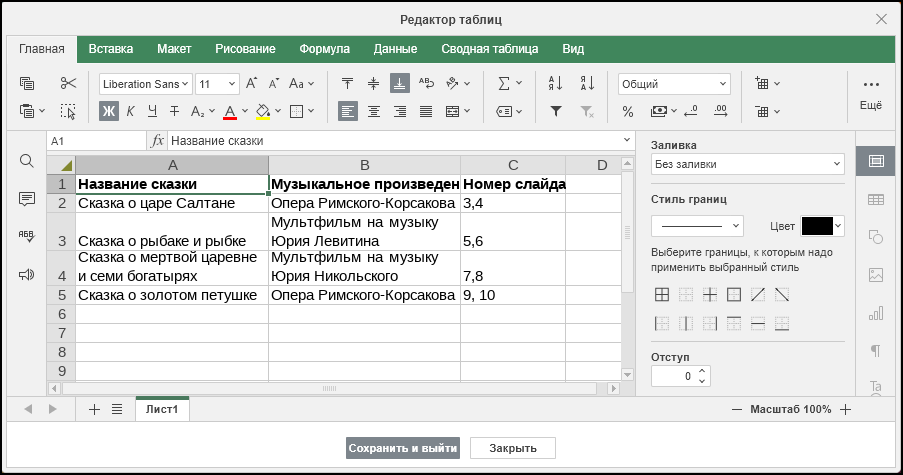903x475 pixels.
Task: Click the Сохранить и выйти button
Action: pos(403,448)
